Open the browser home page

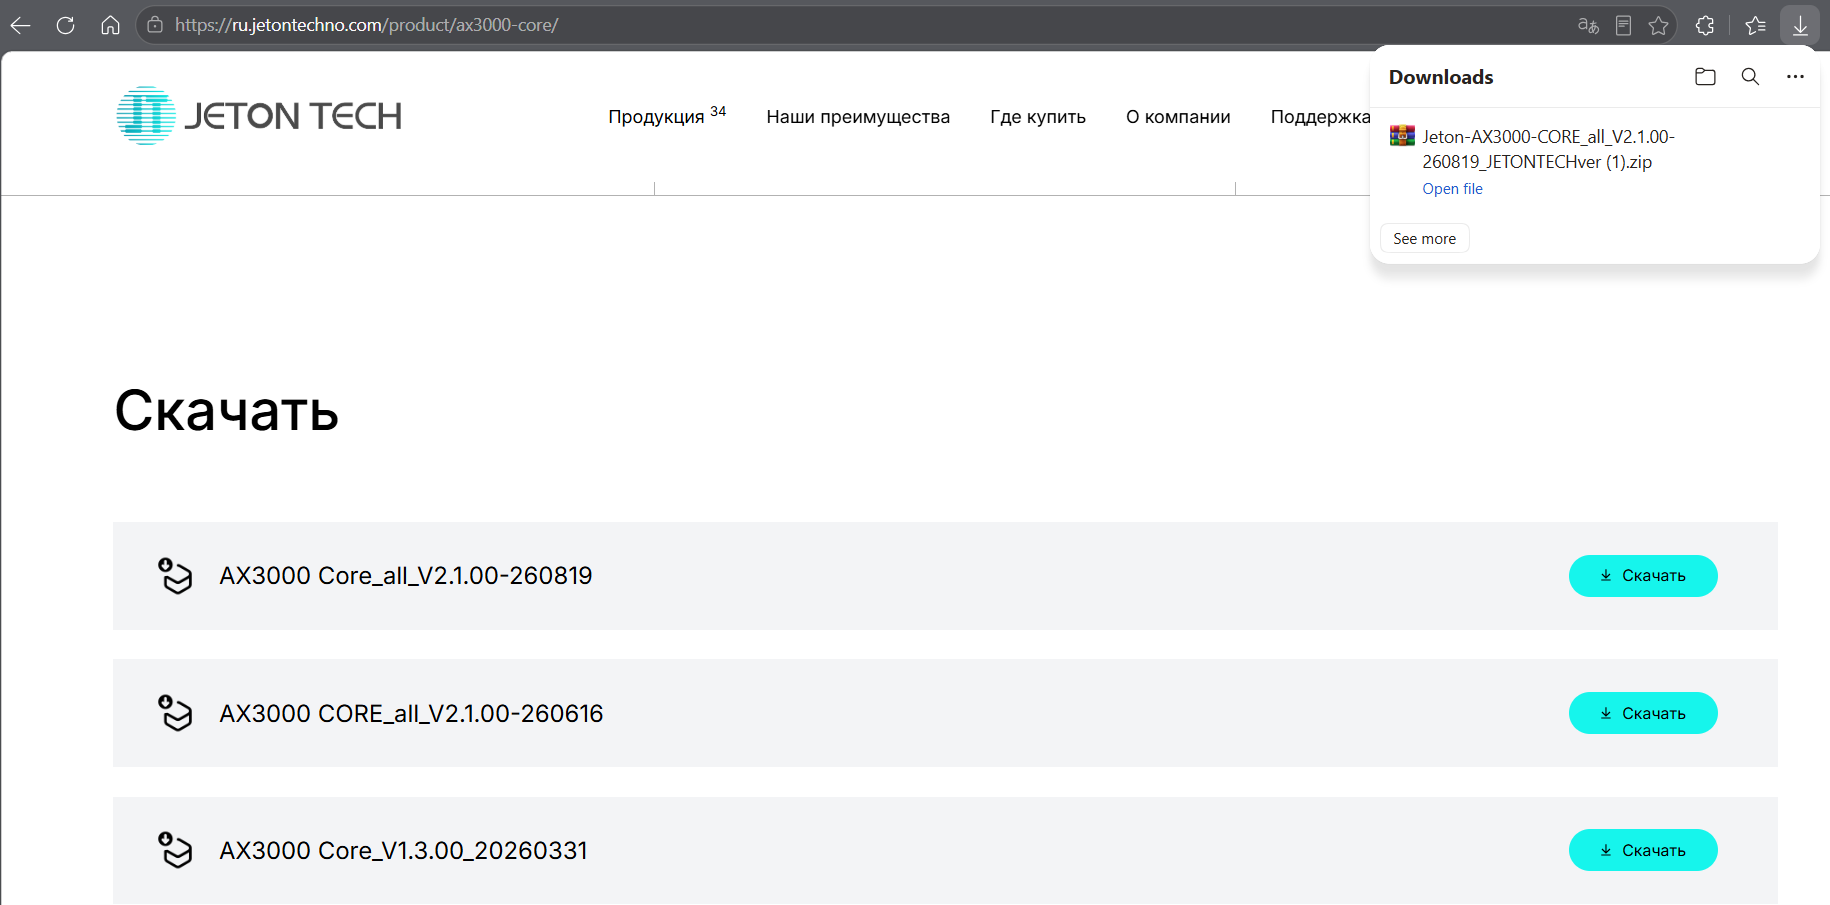[x=110, y=25]
